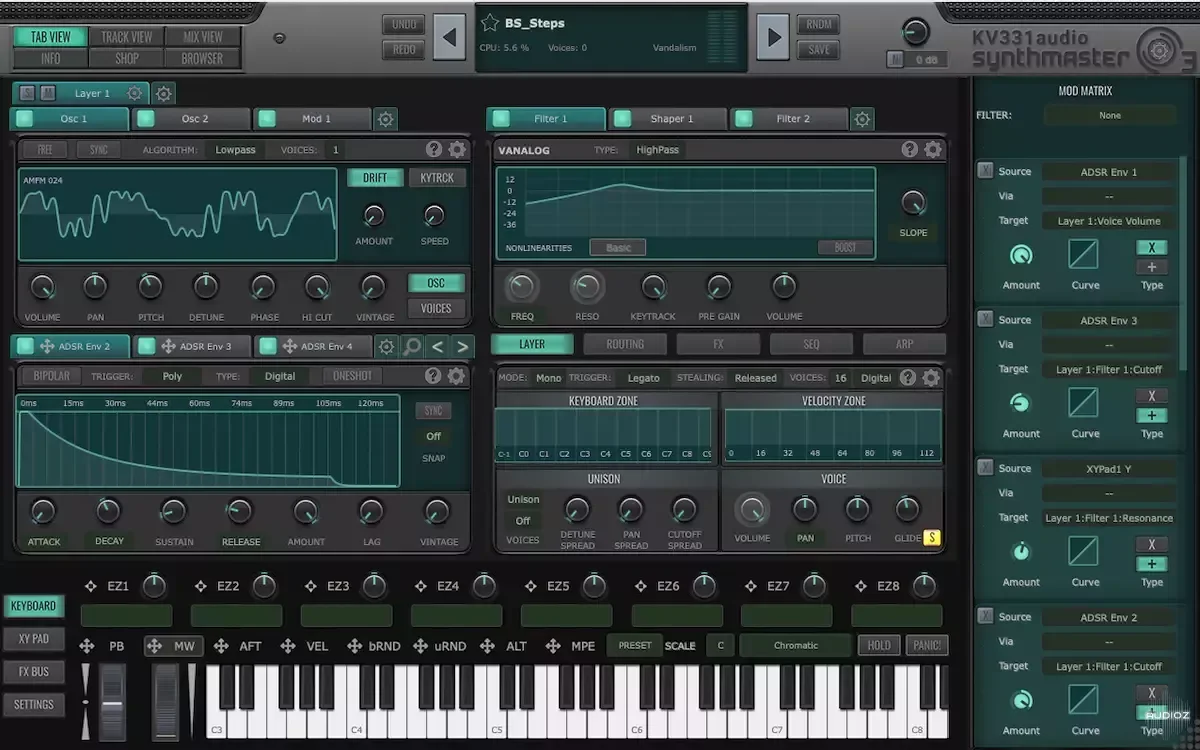Open the NONLINEARITIES Basic dropdown
This screenshot has width=1200, height=750.
tap(617, 247)
